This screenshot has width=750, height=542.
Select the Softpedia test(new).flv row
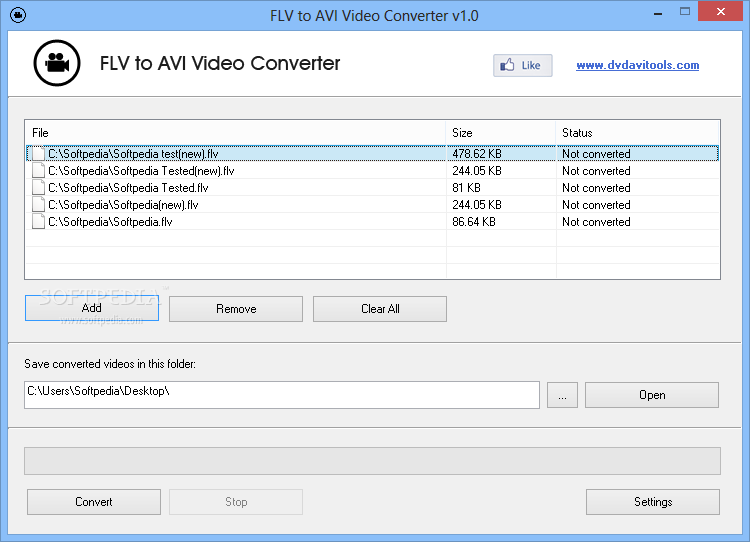tap(373, 154)
